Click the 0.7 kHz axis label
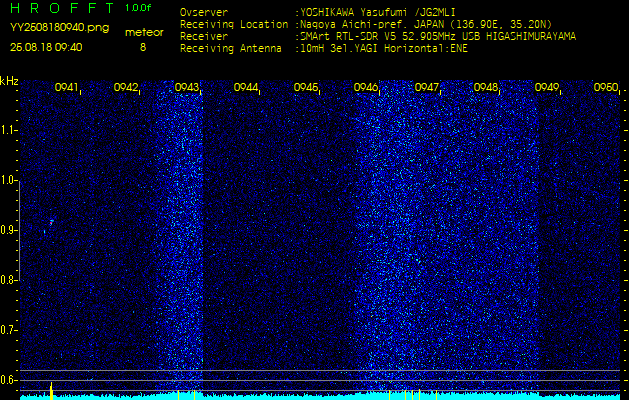Image resolution: width=629 pixels, height=400 pixels. tap(8, 330)
